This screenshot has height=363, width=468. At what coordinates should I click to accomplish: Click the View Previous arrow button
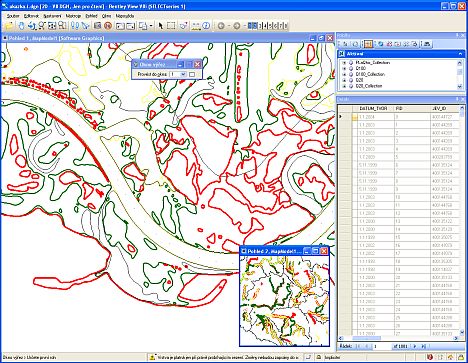point(221,25)
